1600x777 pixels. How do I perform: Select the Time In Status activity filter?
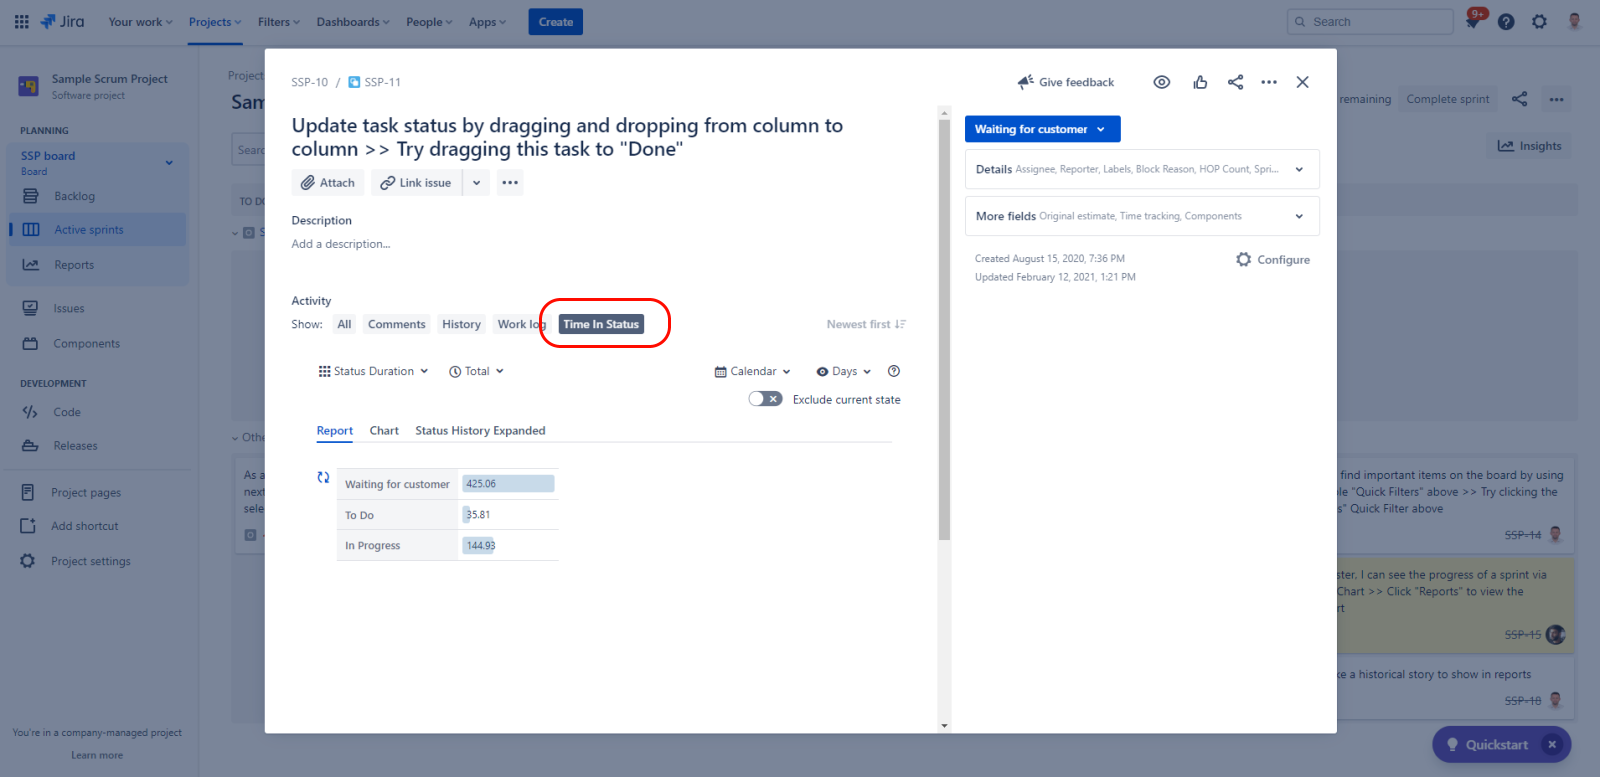pyautogui.click(x=600, y=324)
